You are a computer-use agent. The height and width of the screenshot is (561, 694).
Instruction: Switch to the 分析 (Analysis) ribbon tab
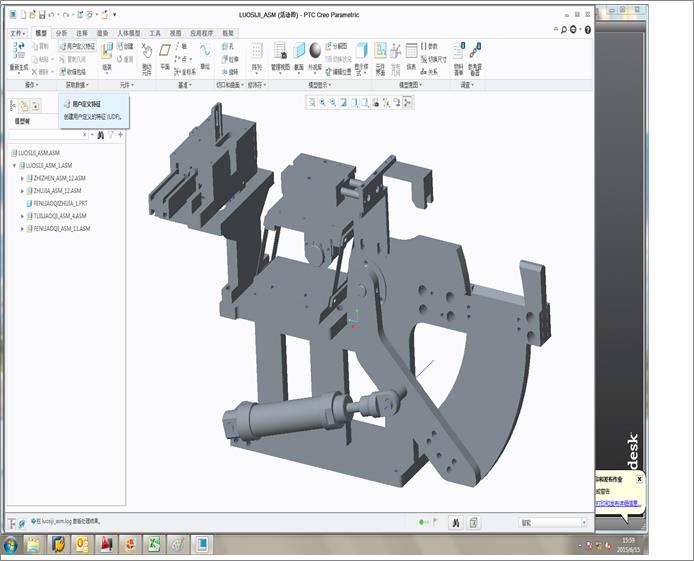[x=61, y=33]
